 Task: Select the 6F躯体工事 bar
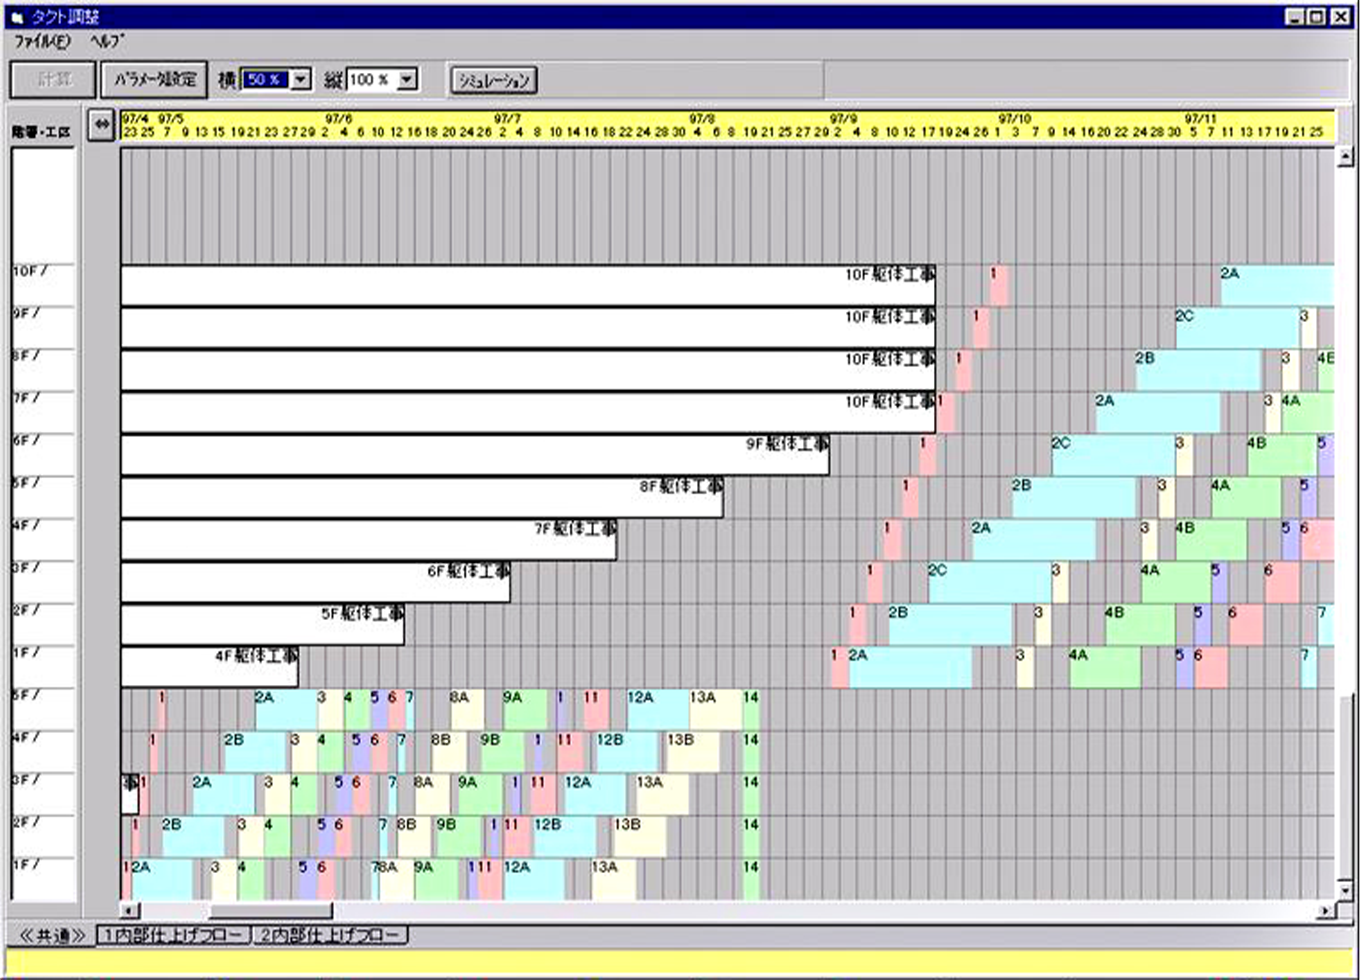(x=316, y=582)
